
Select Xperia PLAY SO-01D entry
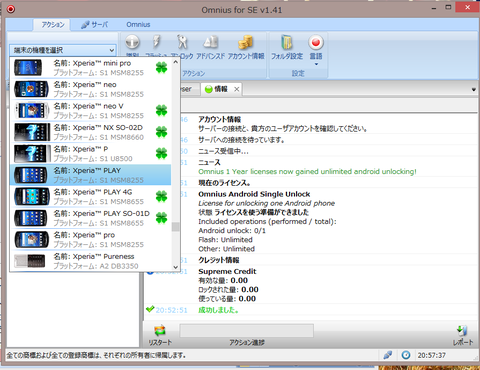click(91, 218)
